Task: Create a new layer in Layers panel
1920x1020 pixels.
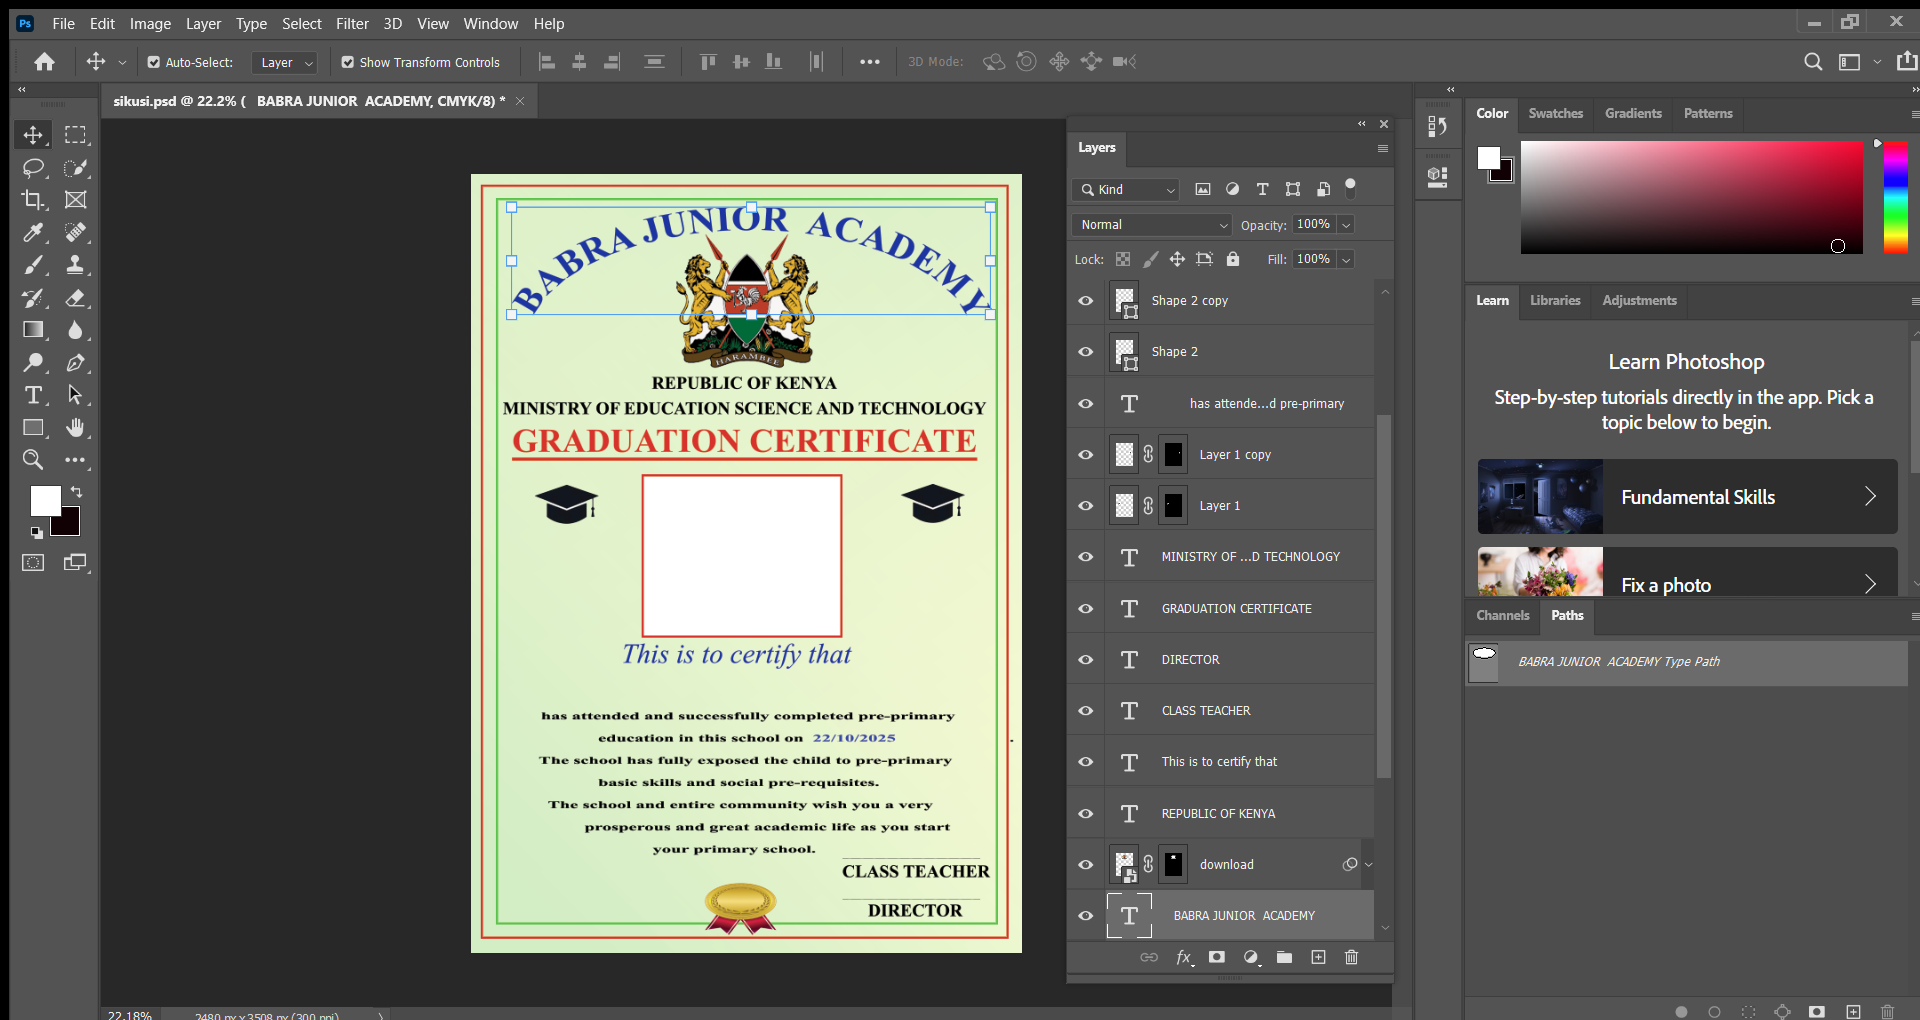Action: point(1318,958)
